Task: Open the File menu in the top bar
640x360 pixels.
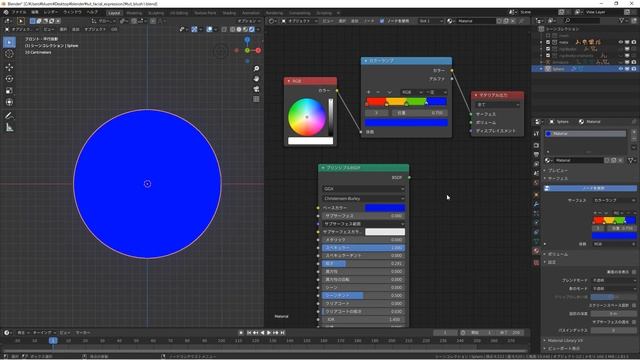Action: pyautogui.click(x=19, y=12)
